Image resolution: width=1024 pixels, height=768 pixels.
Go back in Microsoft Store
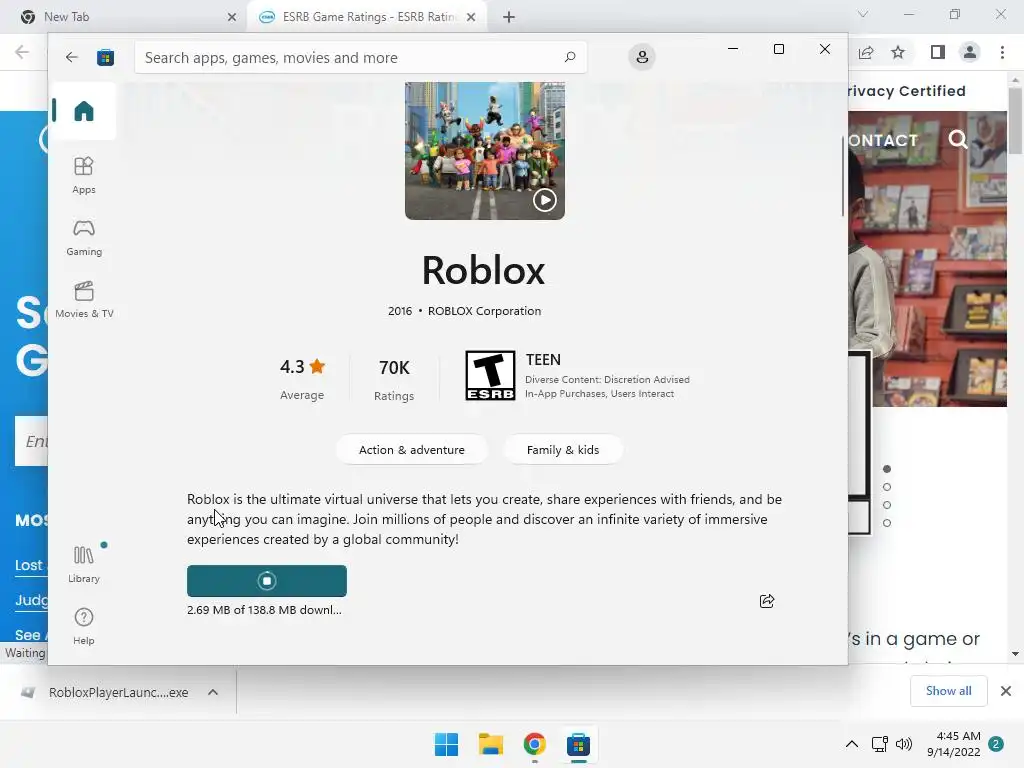tap(72, 57)
